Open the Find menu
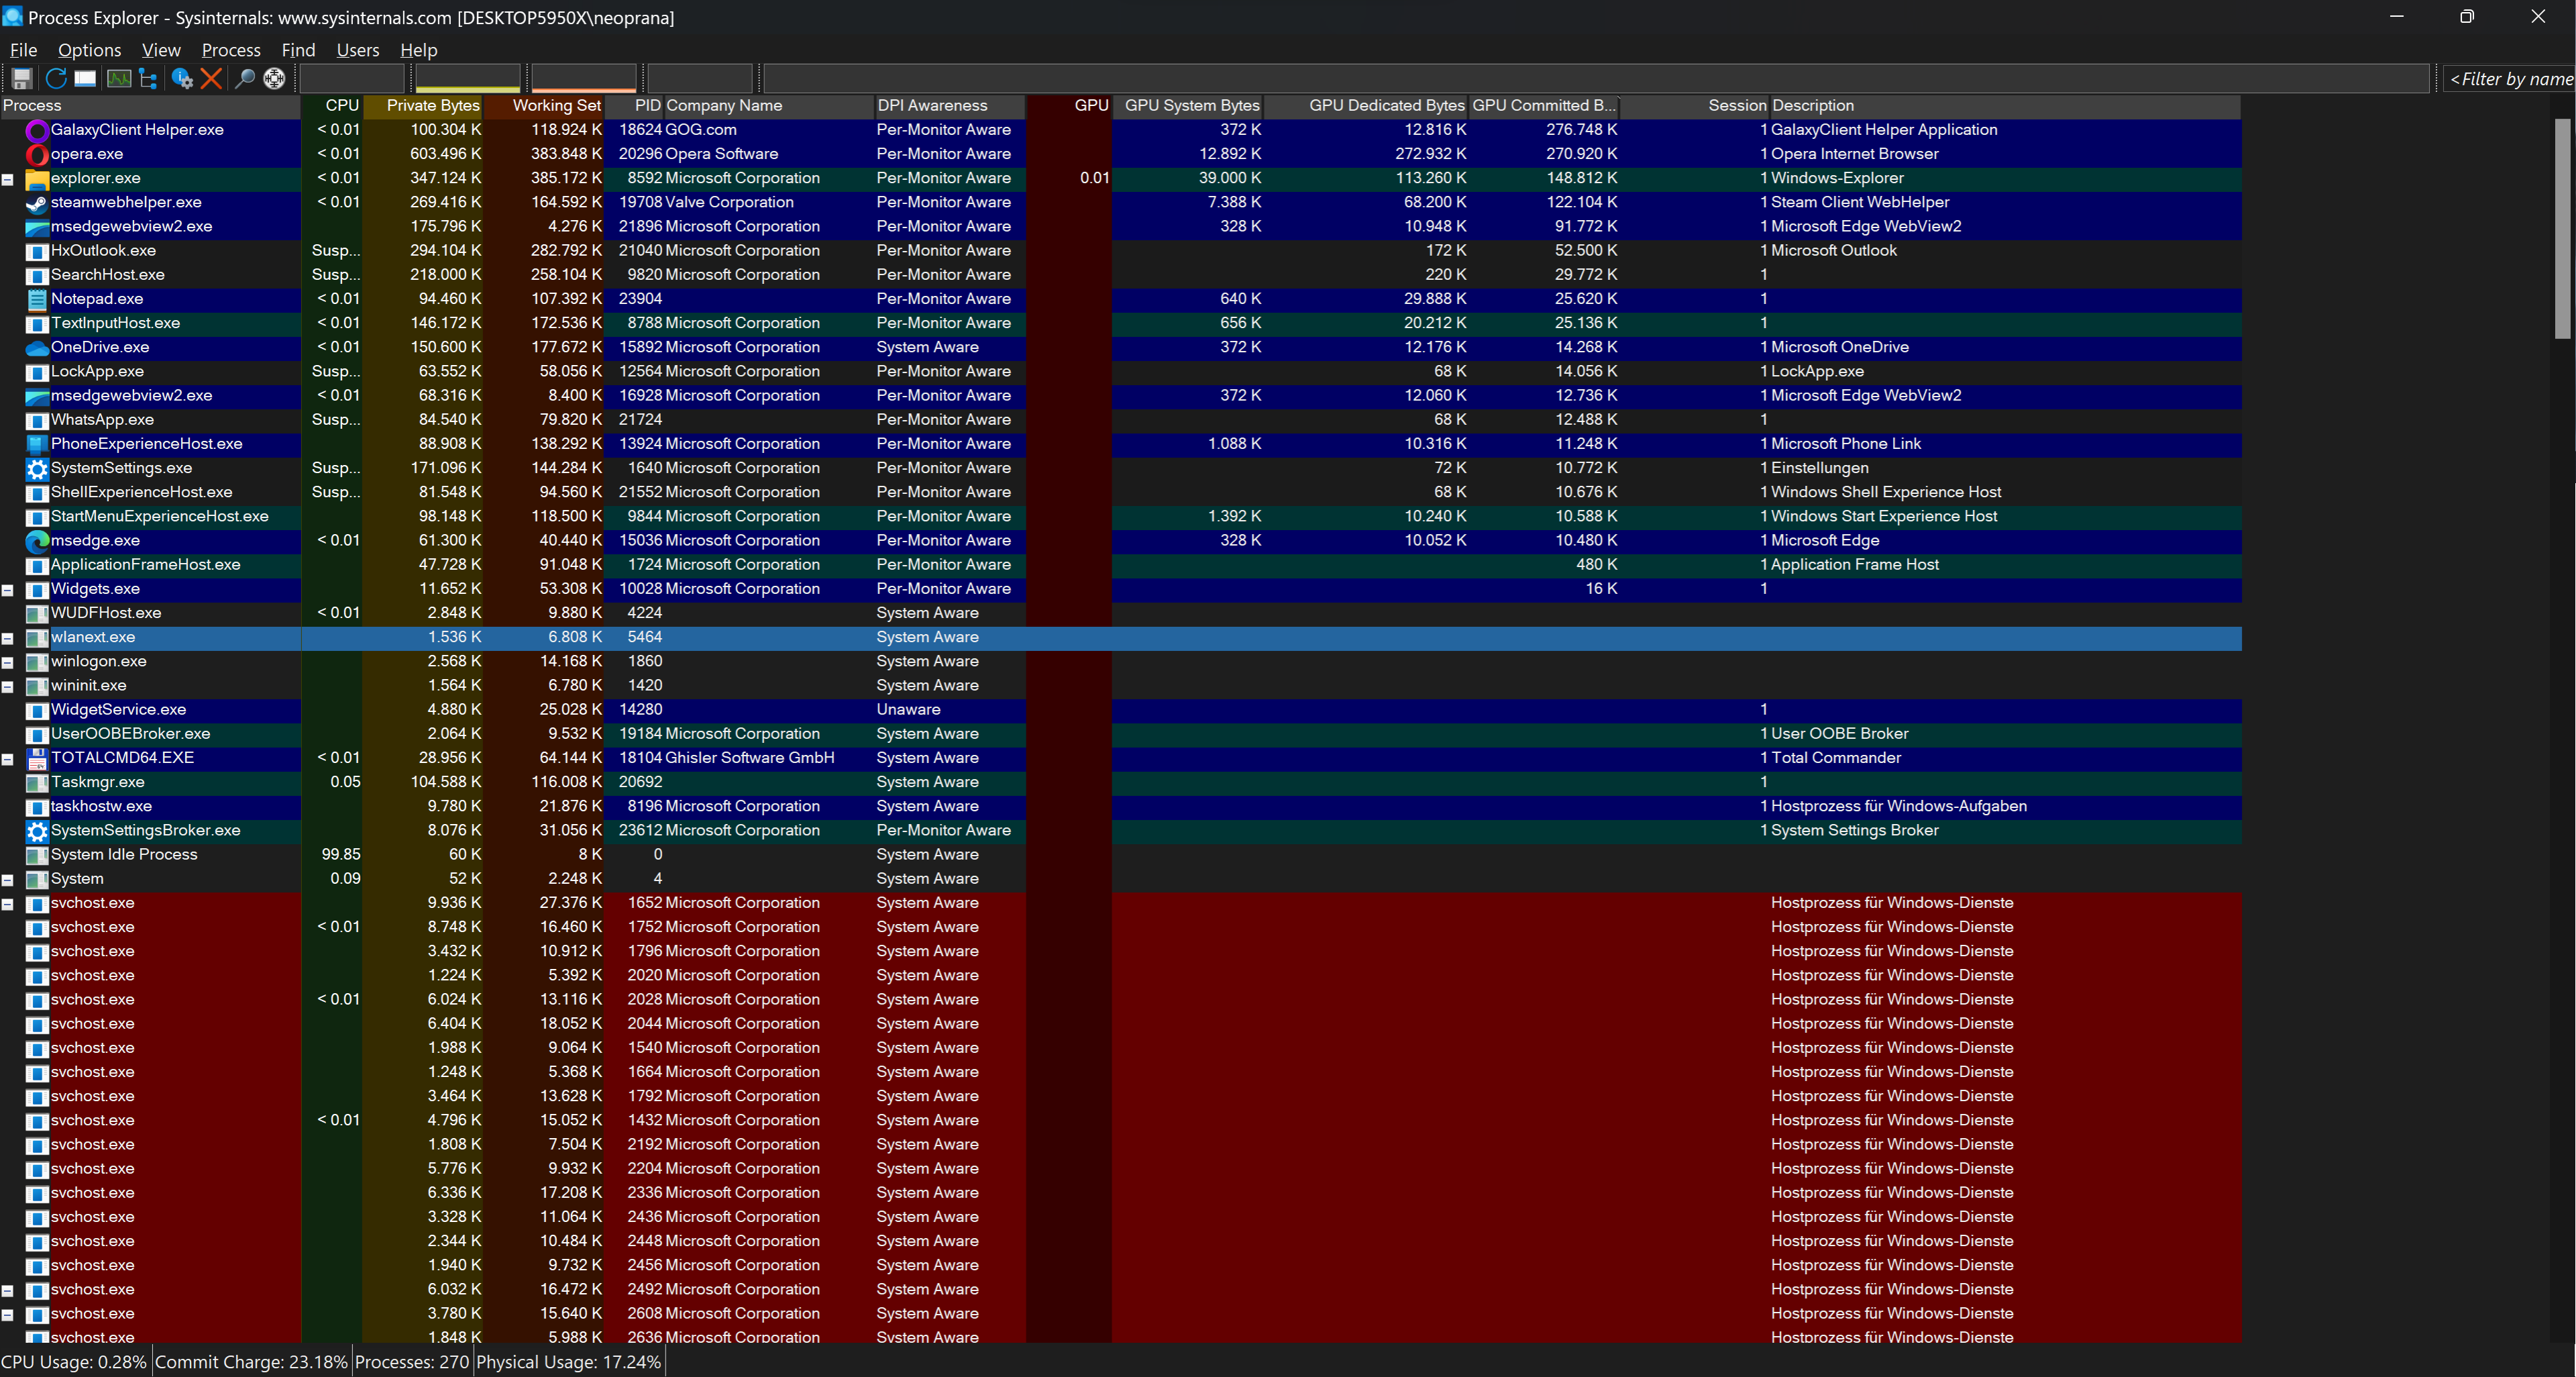The height and width of the screenshot is (1377, 2576). pyautogui.click(x=298, y=50)
